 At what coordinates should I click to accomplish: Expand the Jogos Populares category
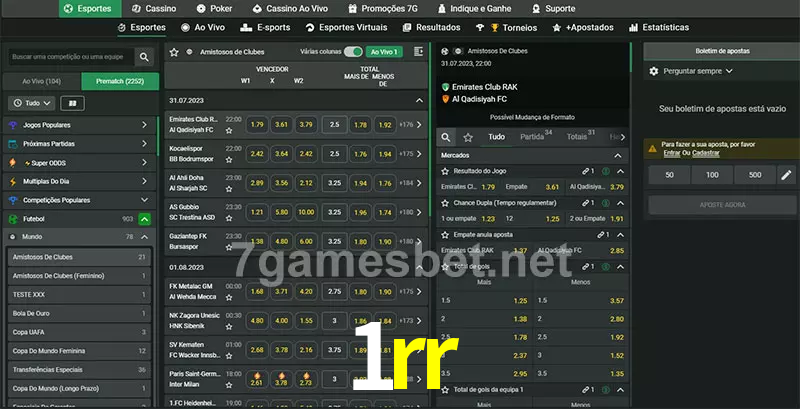click(144, 125)
